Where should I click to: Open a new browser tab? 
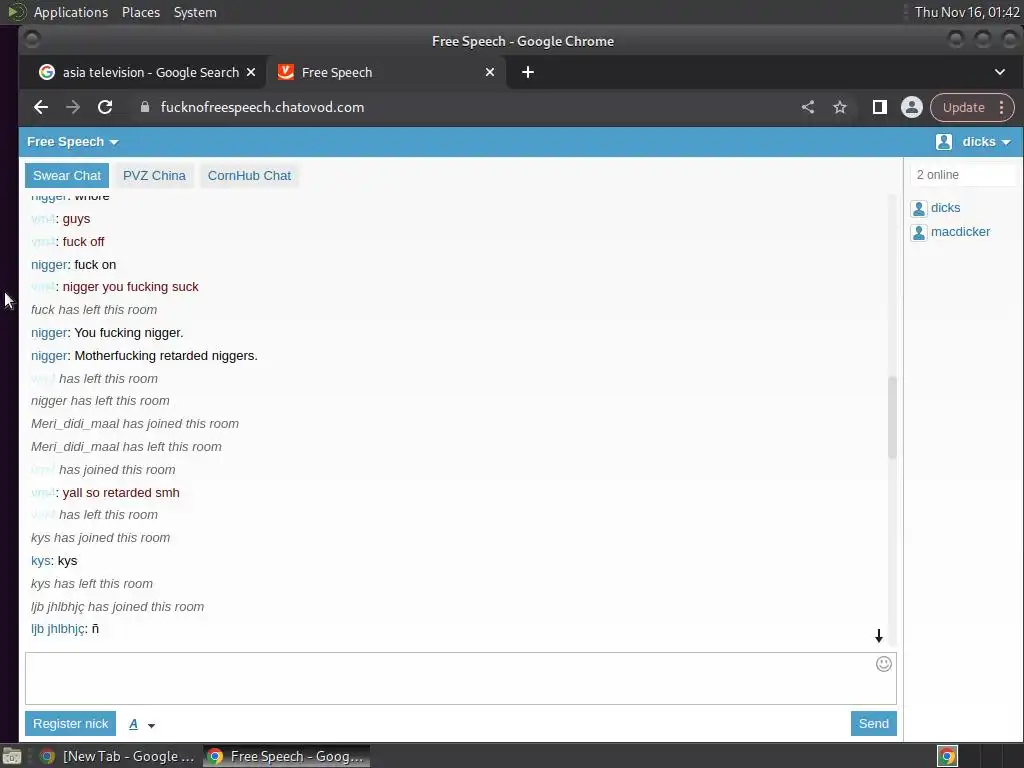(x=528, y=72)
